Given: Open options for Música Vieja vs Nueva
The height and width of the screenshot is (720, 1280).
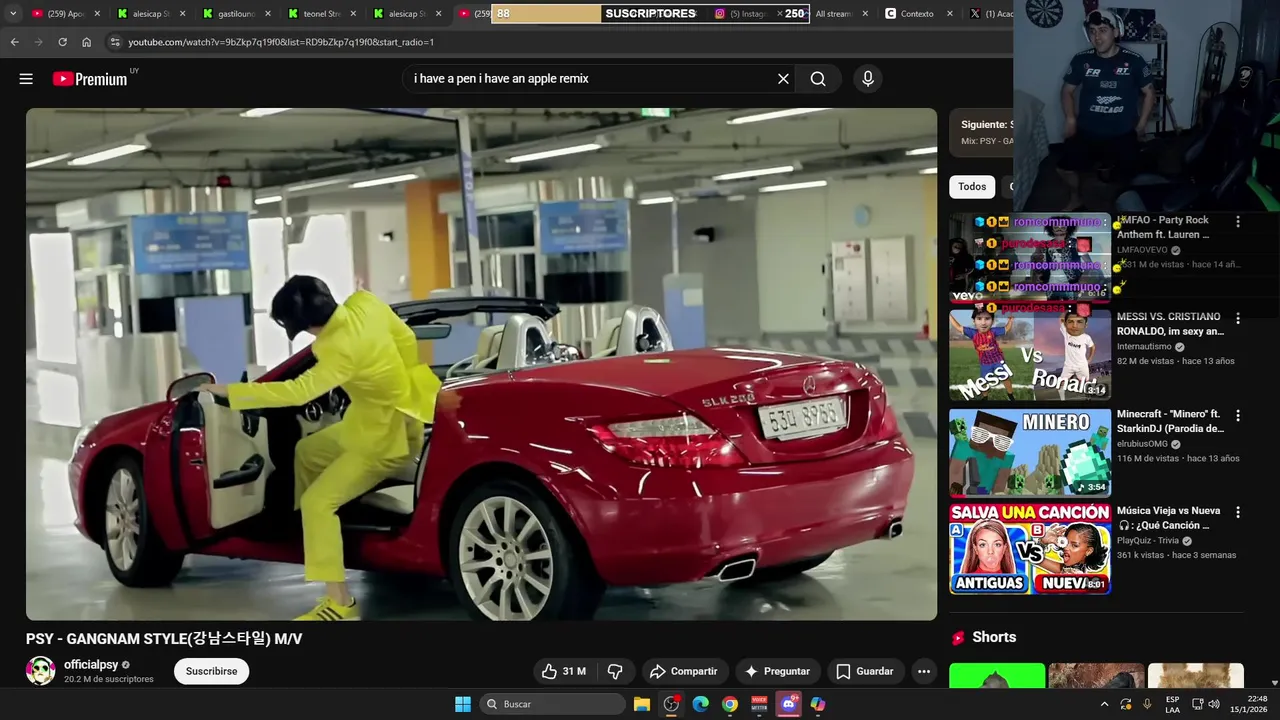Looking at the screenshot, I should pyautogui.click(x=1238, y=512).
